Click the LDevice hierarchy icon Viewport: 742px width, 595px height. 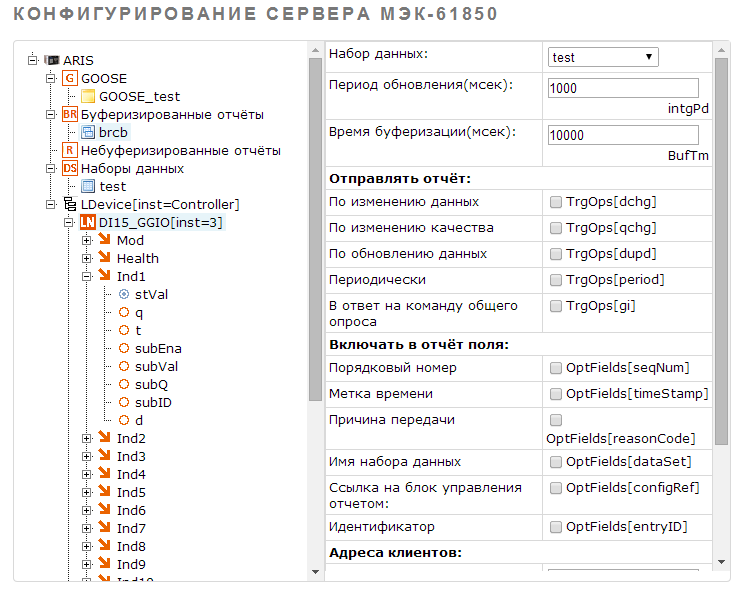click(69, 204)
